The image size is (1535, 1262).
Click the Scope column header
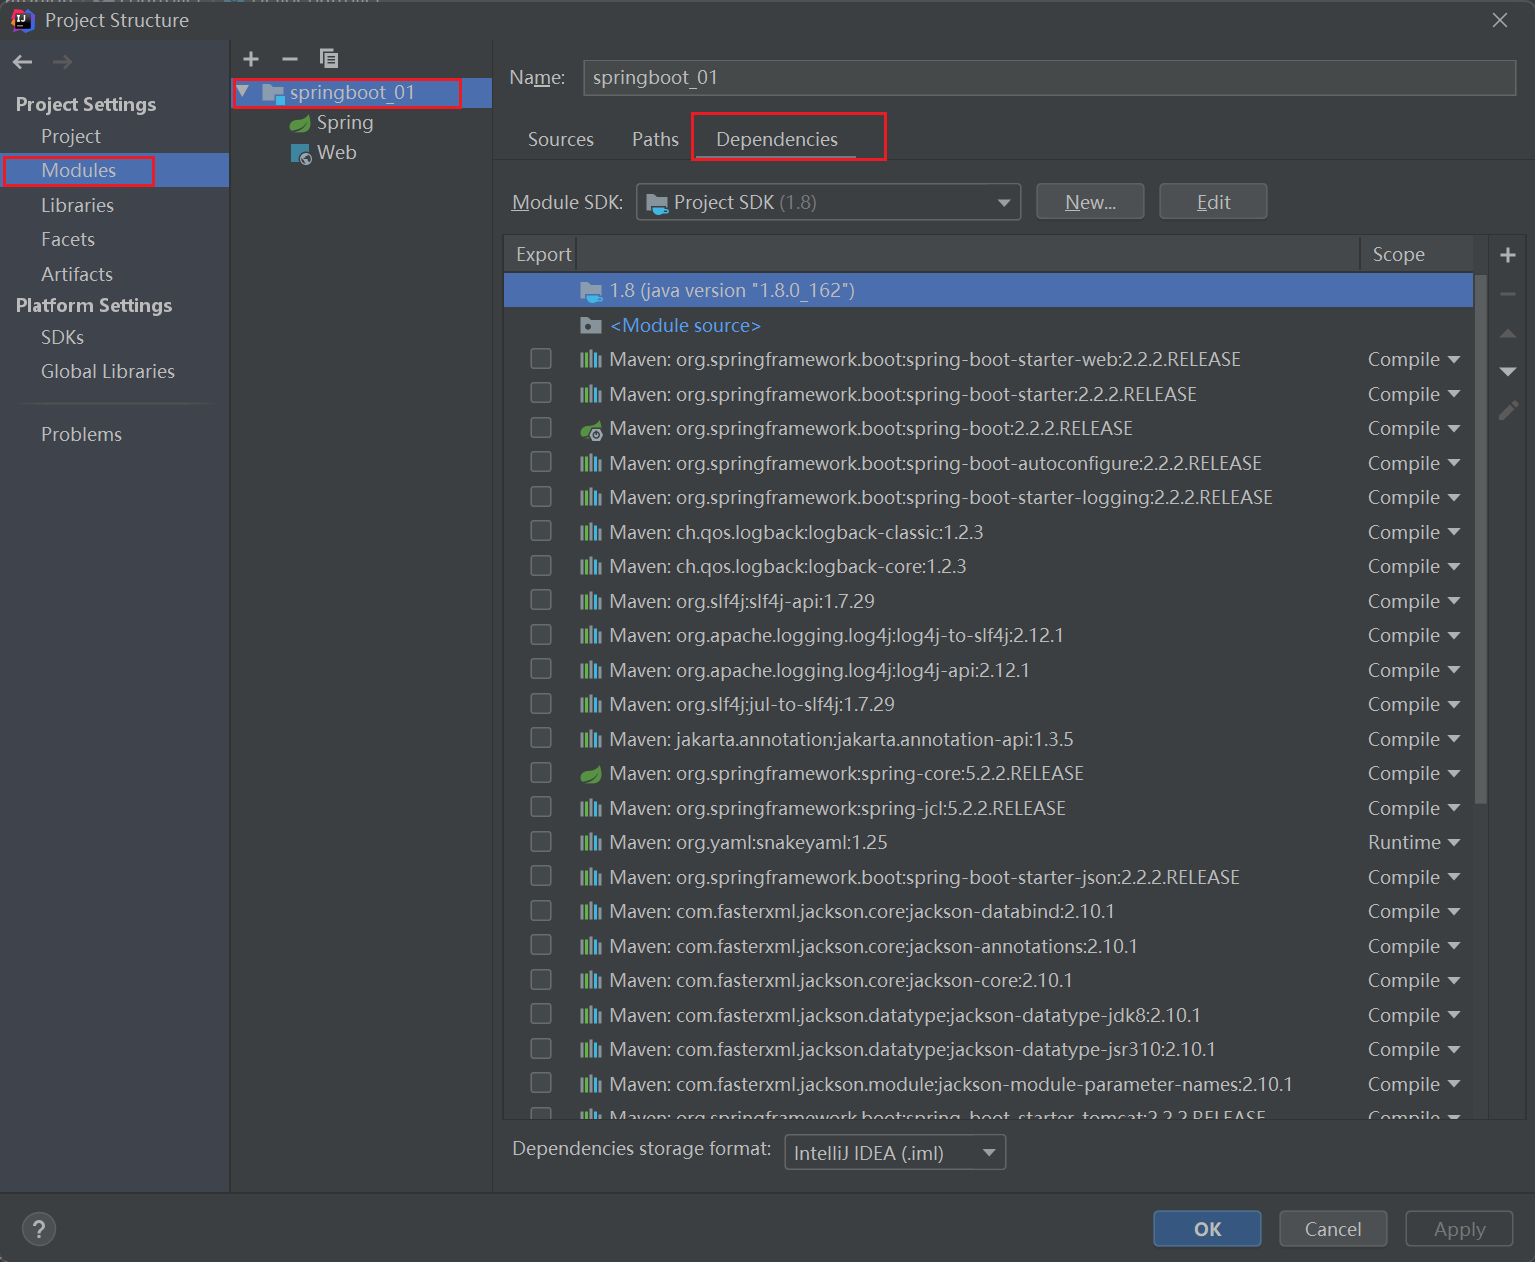[1416, 255]
